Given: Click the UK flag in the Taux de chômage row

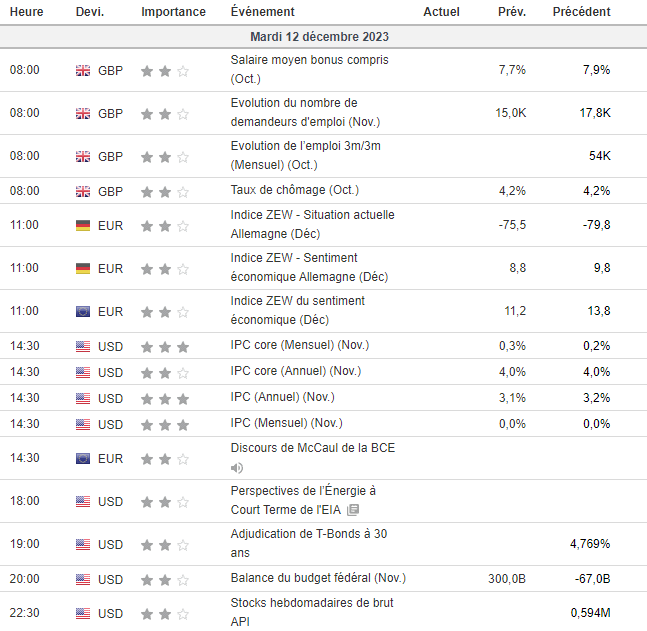Looking at the screenshot, I should tap(83, 190).
